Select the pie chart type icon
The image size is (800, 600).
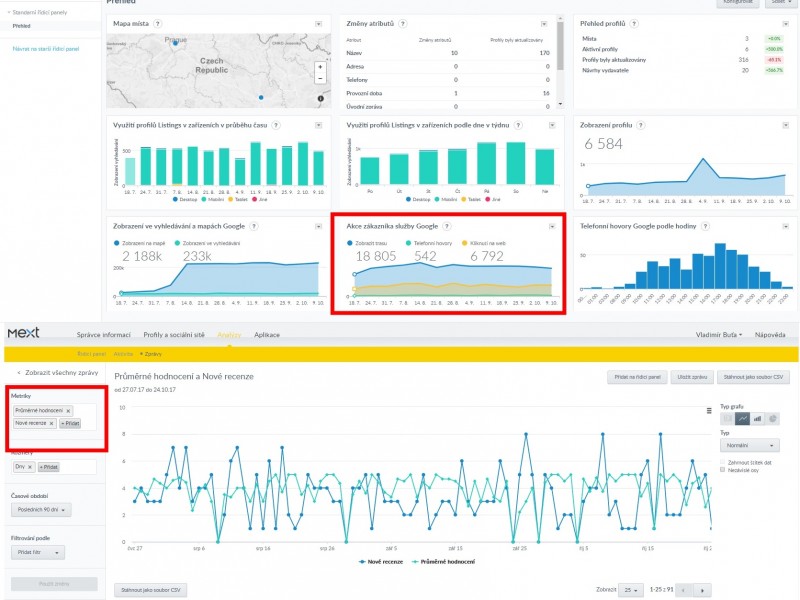click(772, 418)
